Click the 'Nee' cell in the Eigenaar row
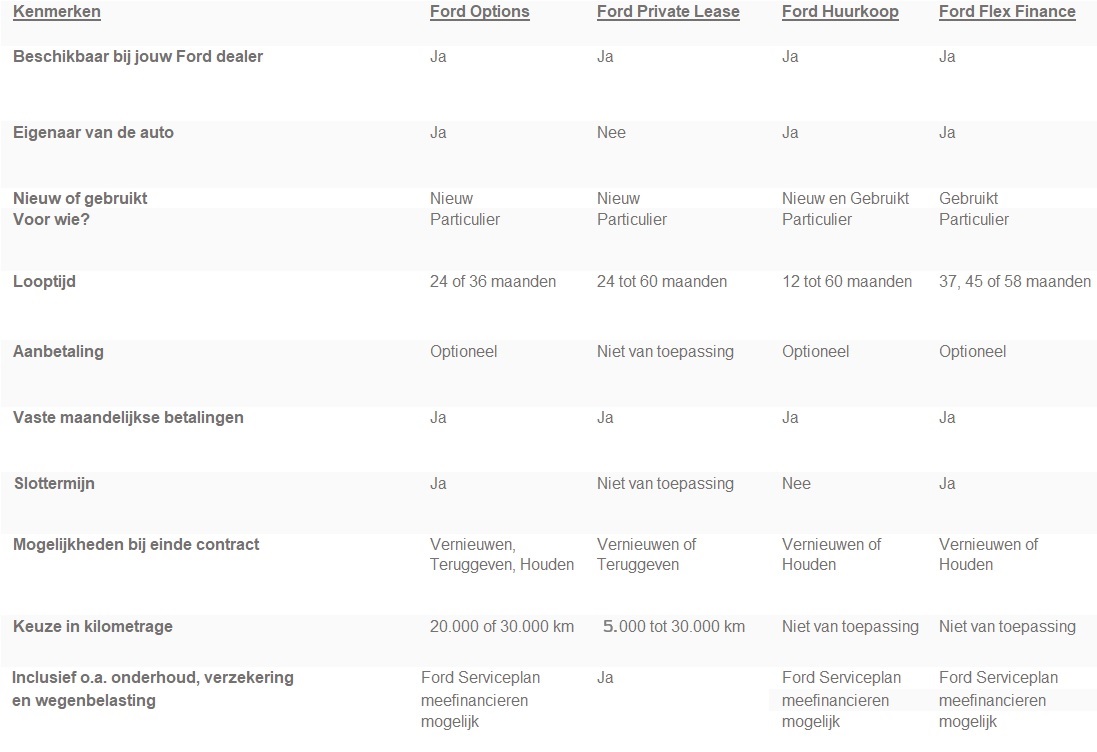Viewport: 1097px width, 752px height. tap(611, 133)
